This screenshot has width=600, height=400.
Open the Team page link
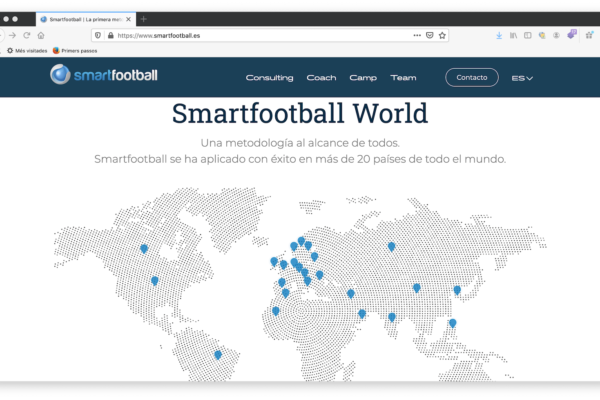tap(403, 78)
